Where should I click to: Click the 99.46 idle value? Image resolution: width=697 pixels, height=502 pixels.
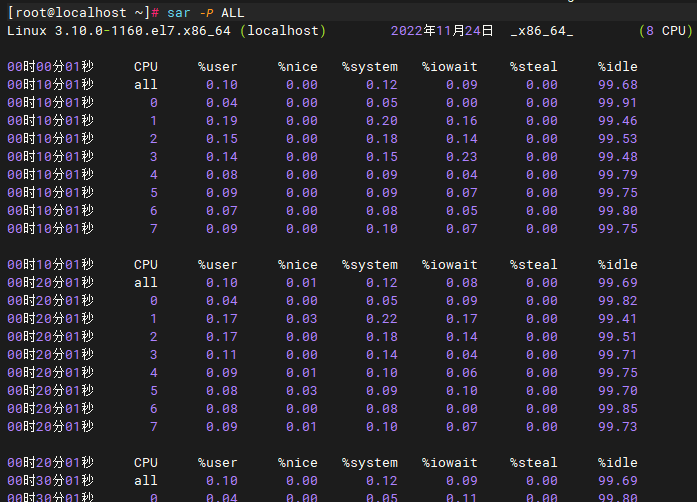coord(617,121)
